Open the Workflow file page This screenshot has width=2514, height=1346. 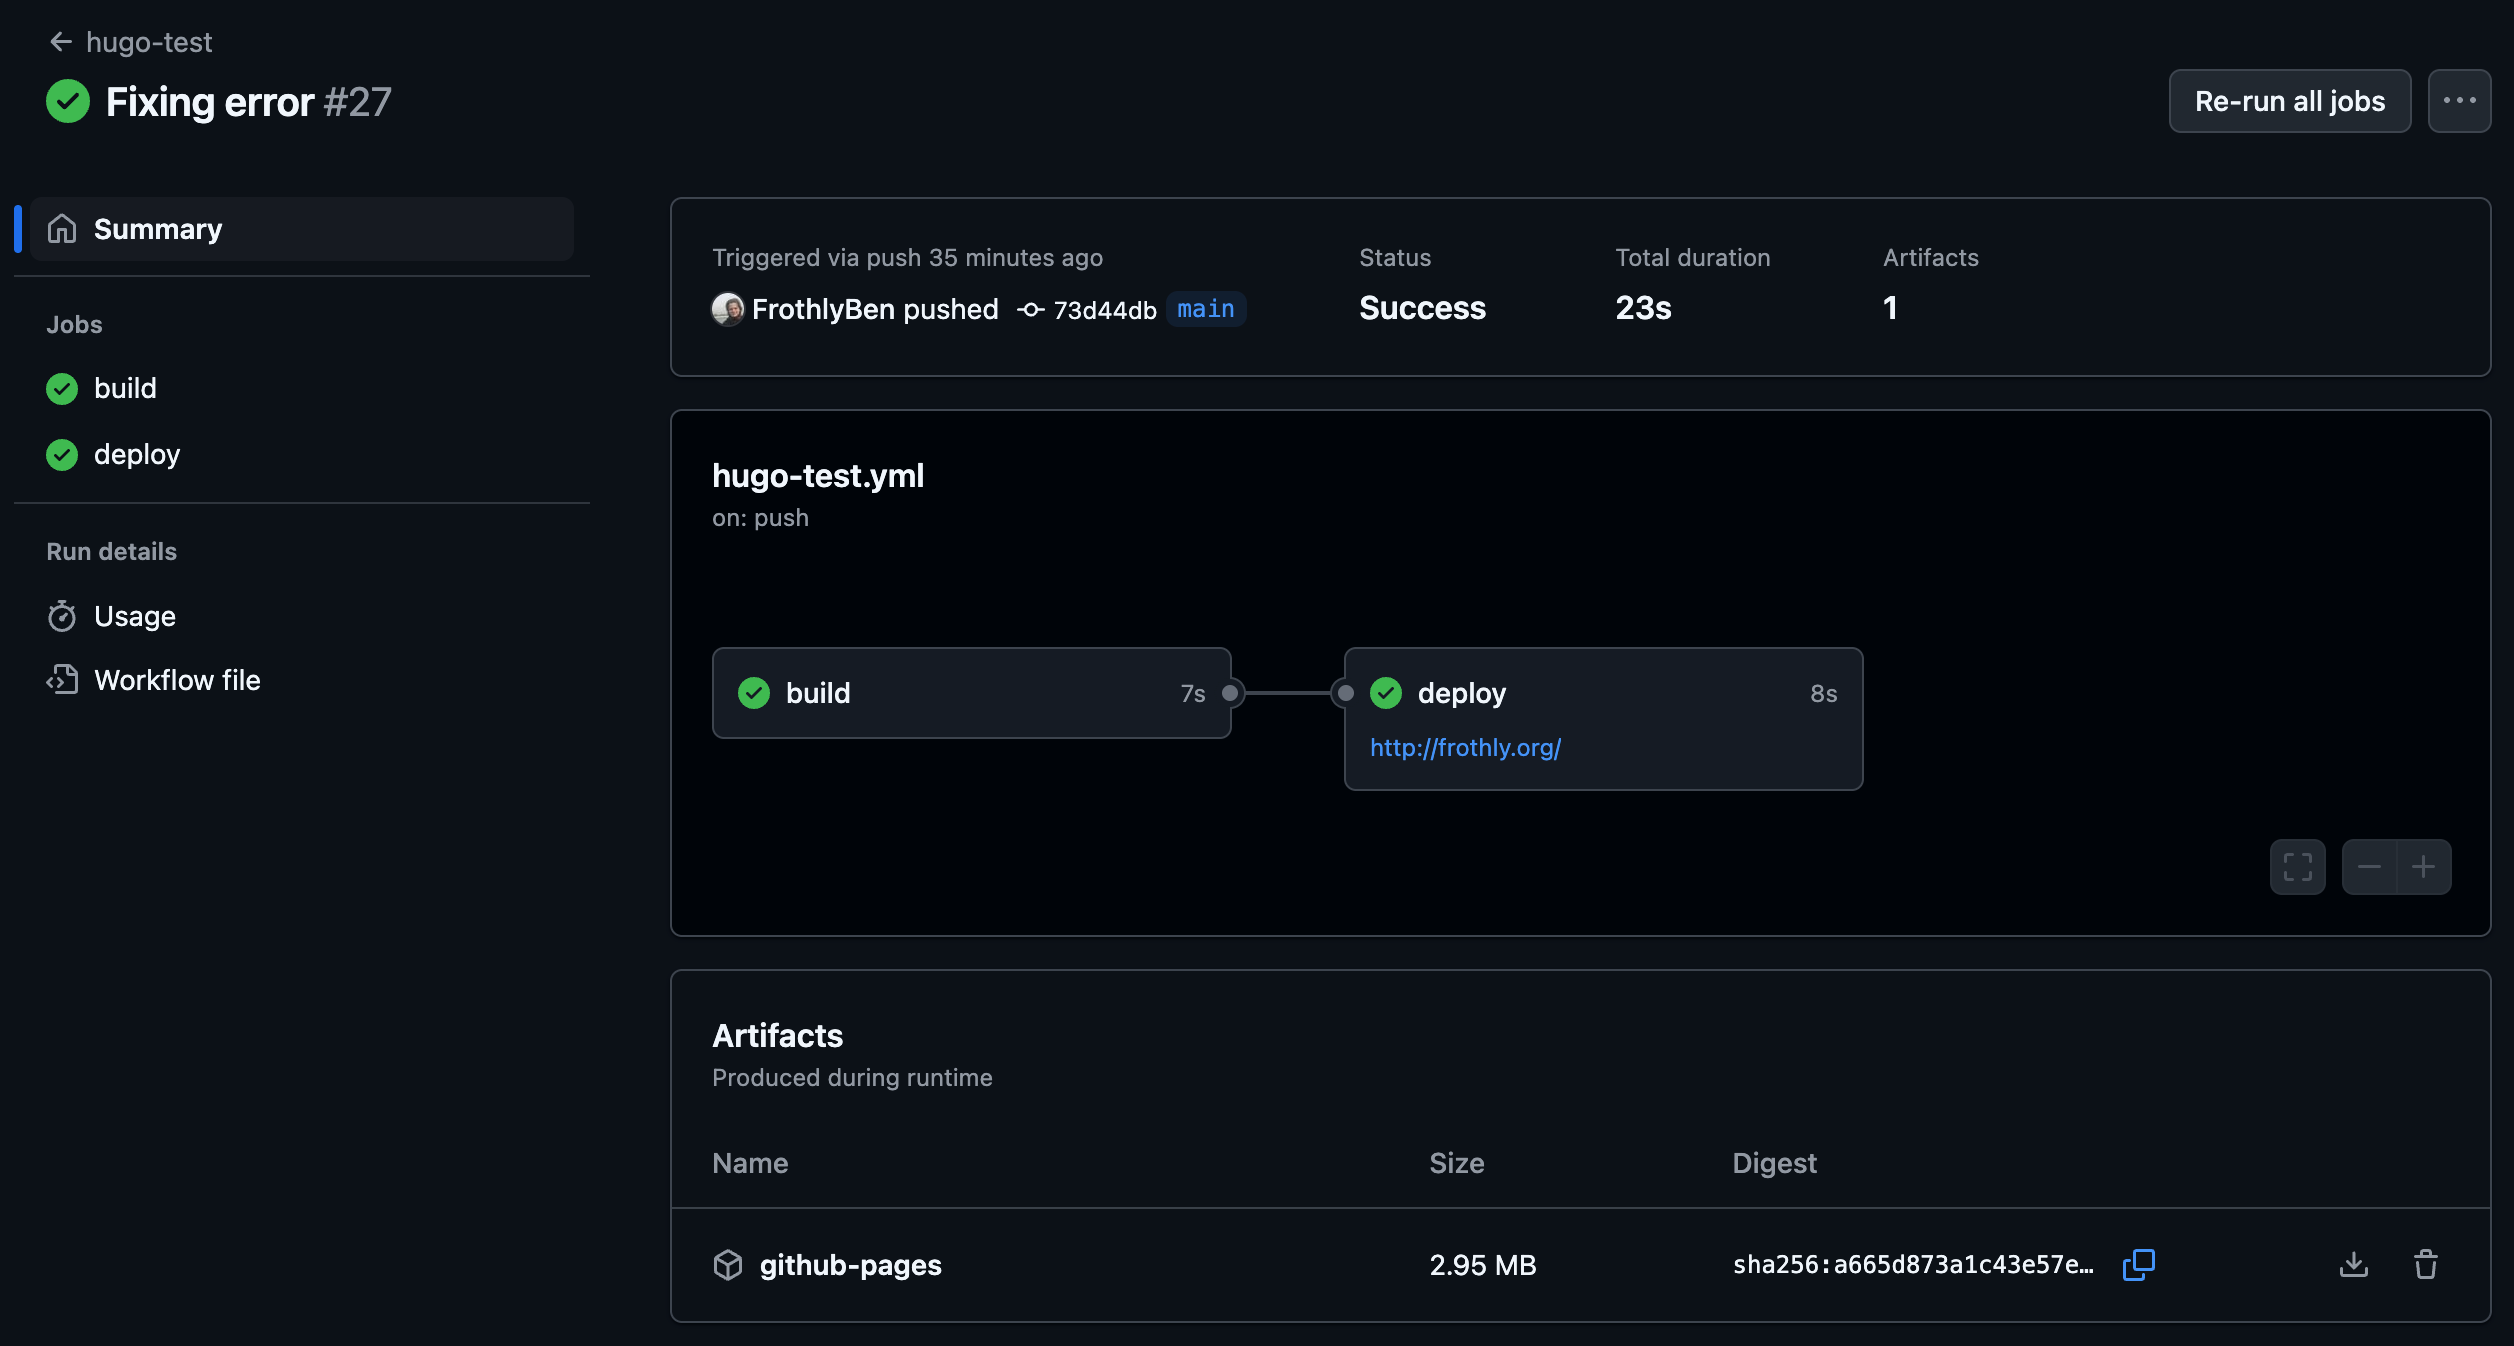click(x=177, y=680)
